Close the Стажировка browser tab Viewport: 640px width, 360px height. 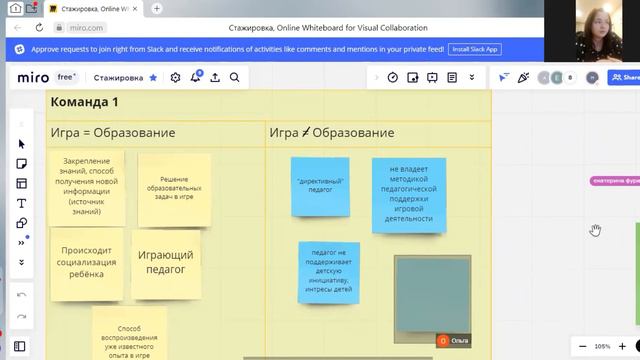point(135,9)
